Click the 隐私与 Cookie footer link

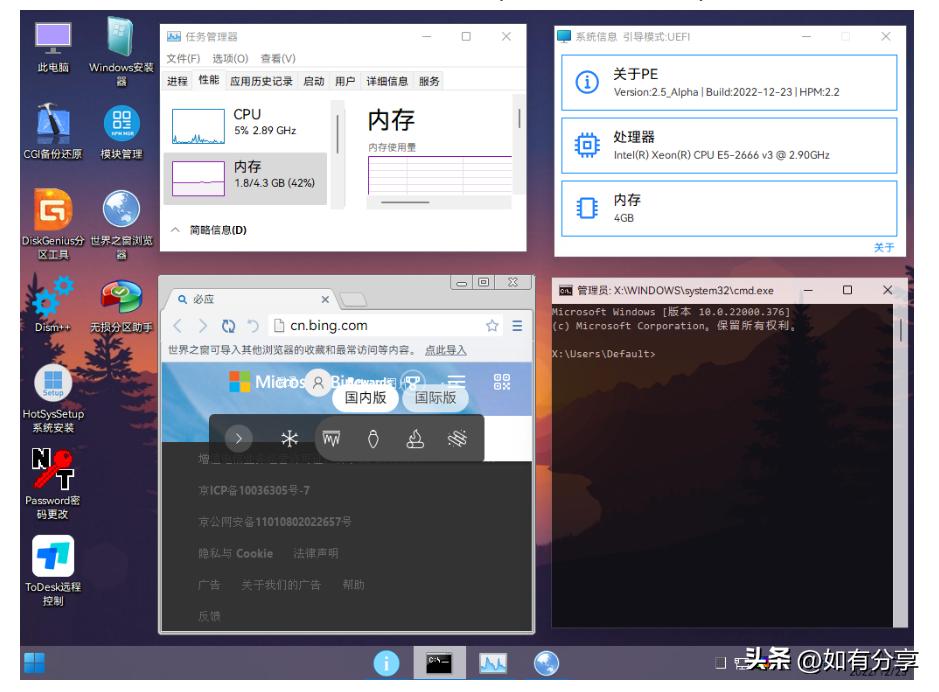[x=235, y=554]
